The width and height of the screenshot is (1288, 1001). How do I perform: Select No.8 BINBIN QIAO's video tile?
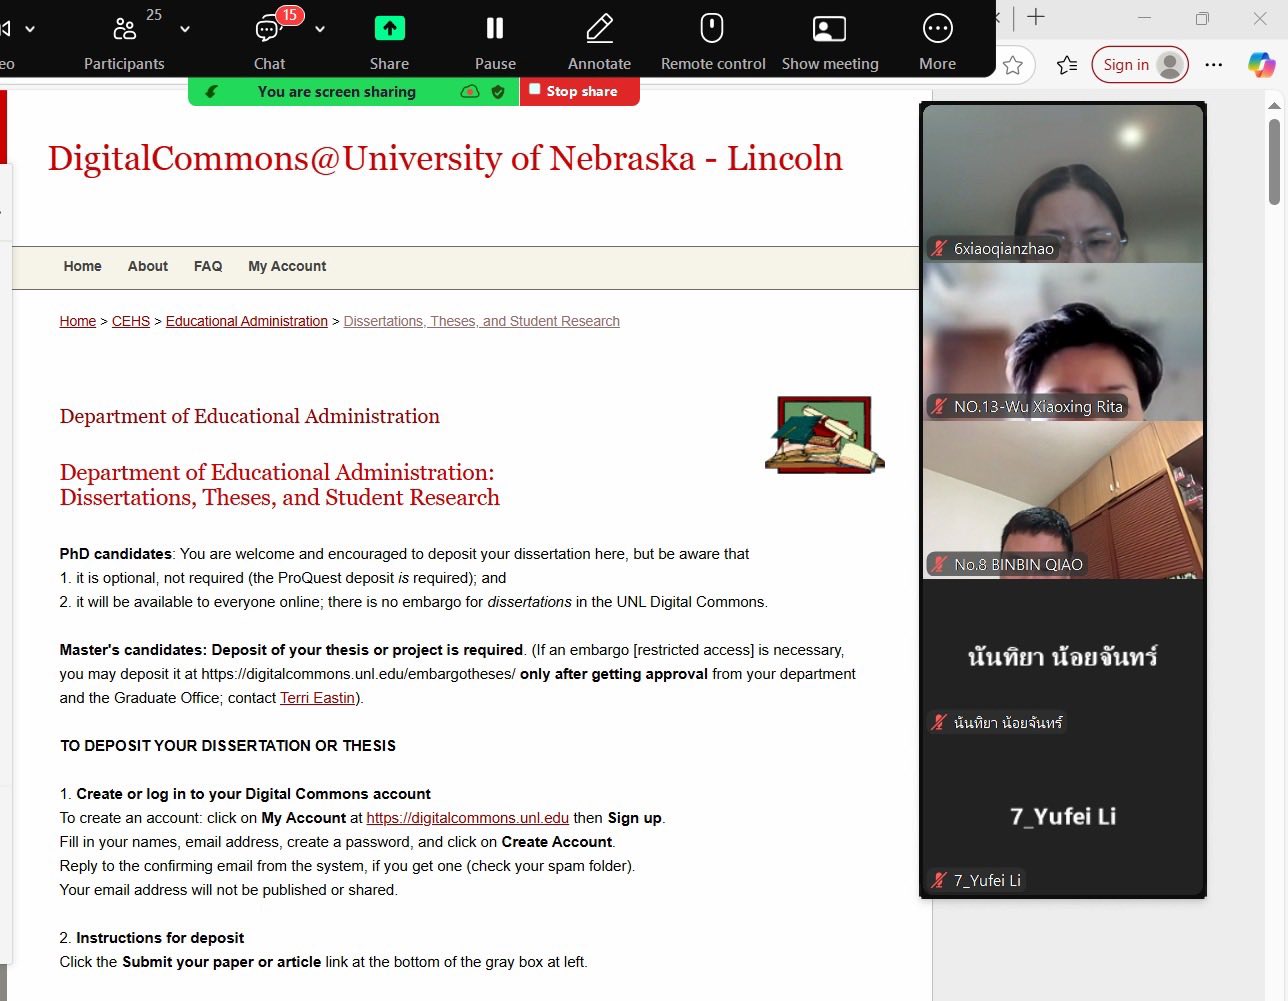point(1062,500)
